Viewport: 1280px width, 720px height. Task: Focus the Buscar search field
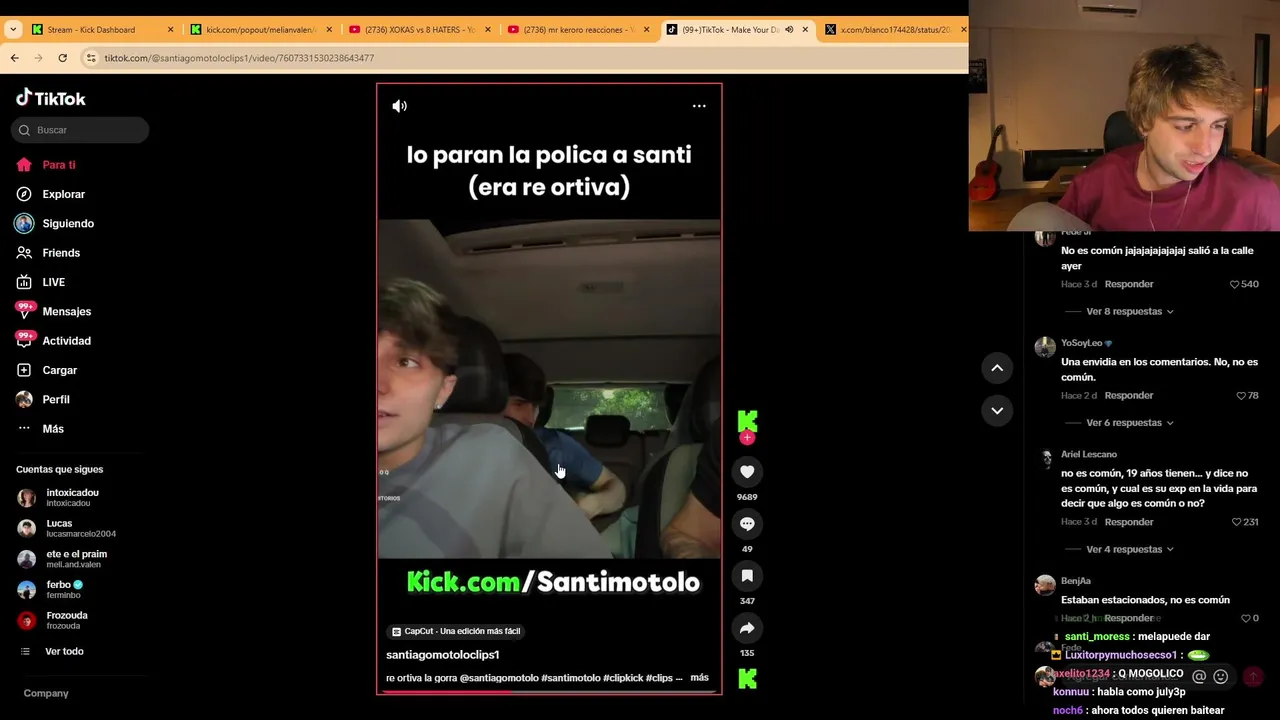(80, 130)
